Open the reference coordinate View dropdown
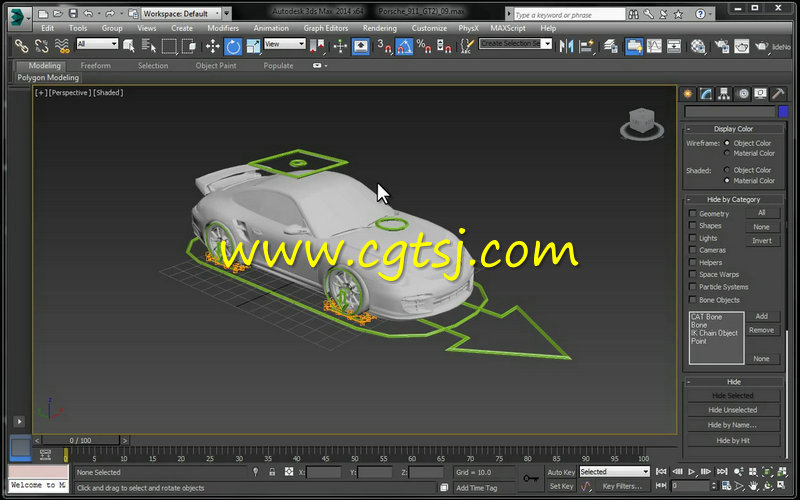This screenshot has width=800, height=500. click(284, 44)
